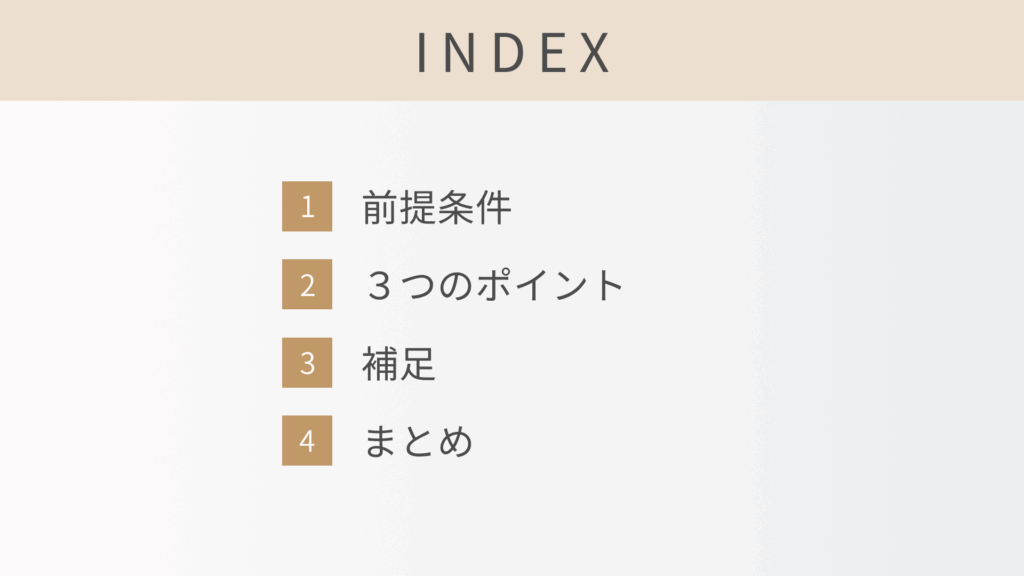Click the letter N in INDEX title
The width and height of the screenshot is (1024, 576).
(x=461, y=53)
